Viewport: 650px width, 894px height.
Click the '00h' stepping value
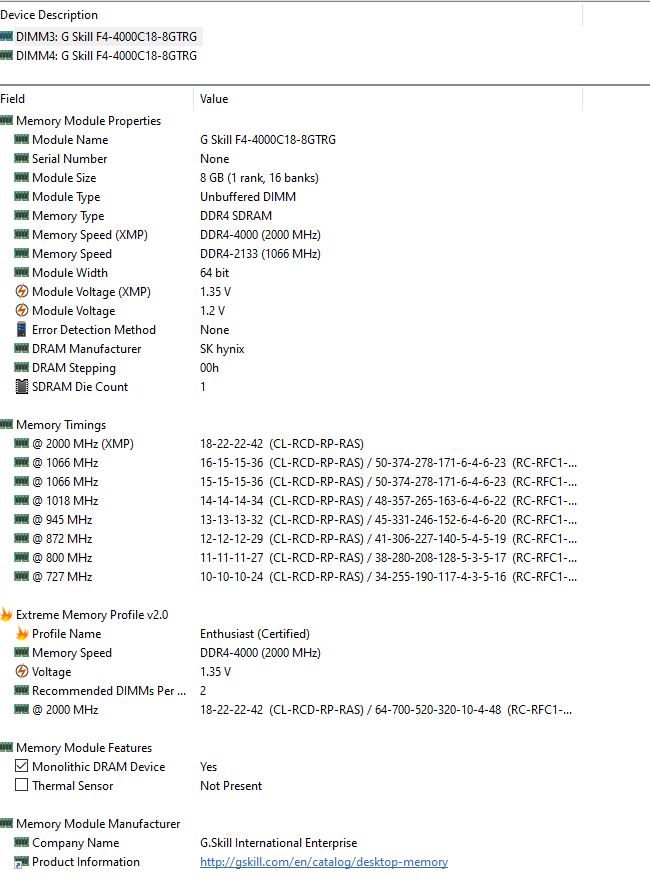click(209, 368)
